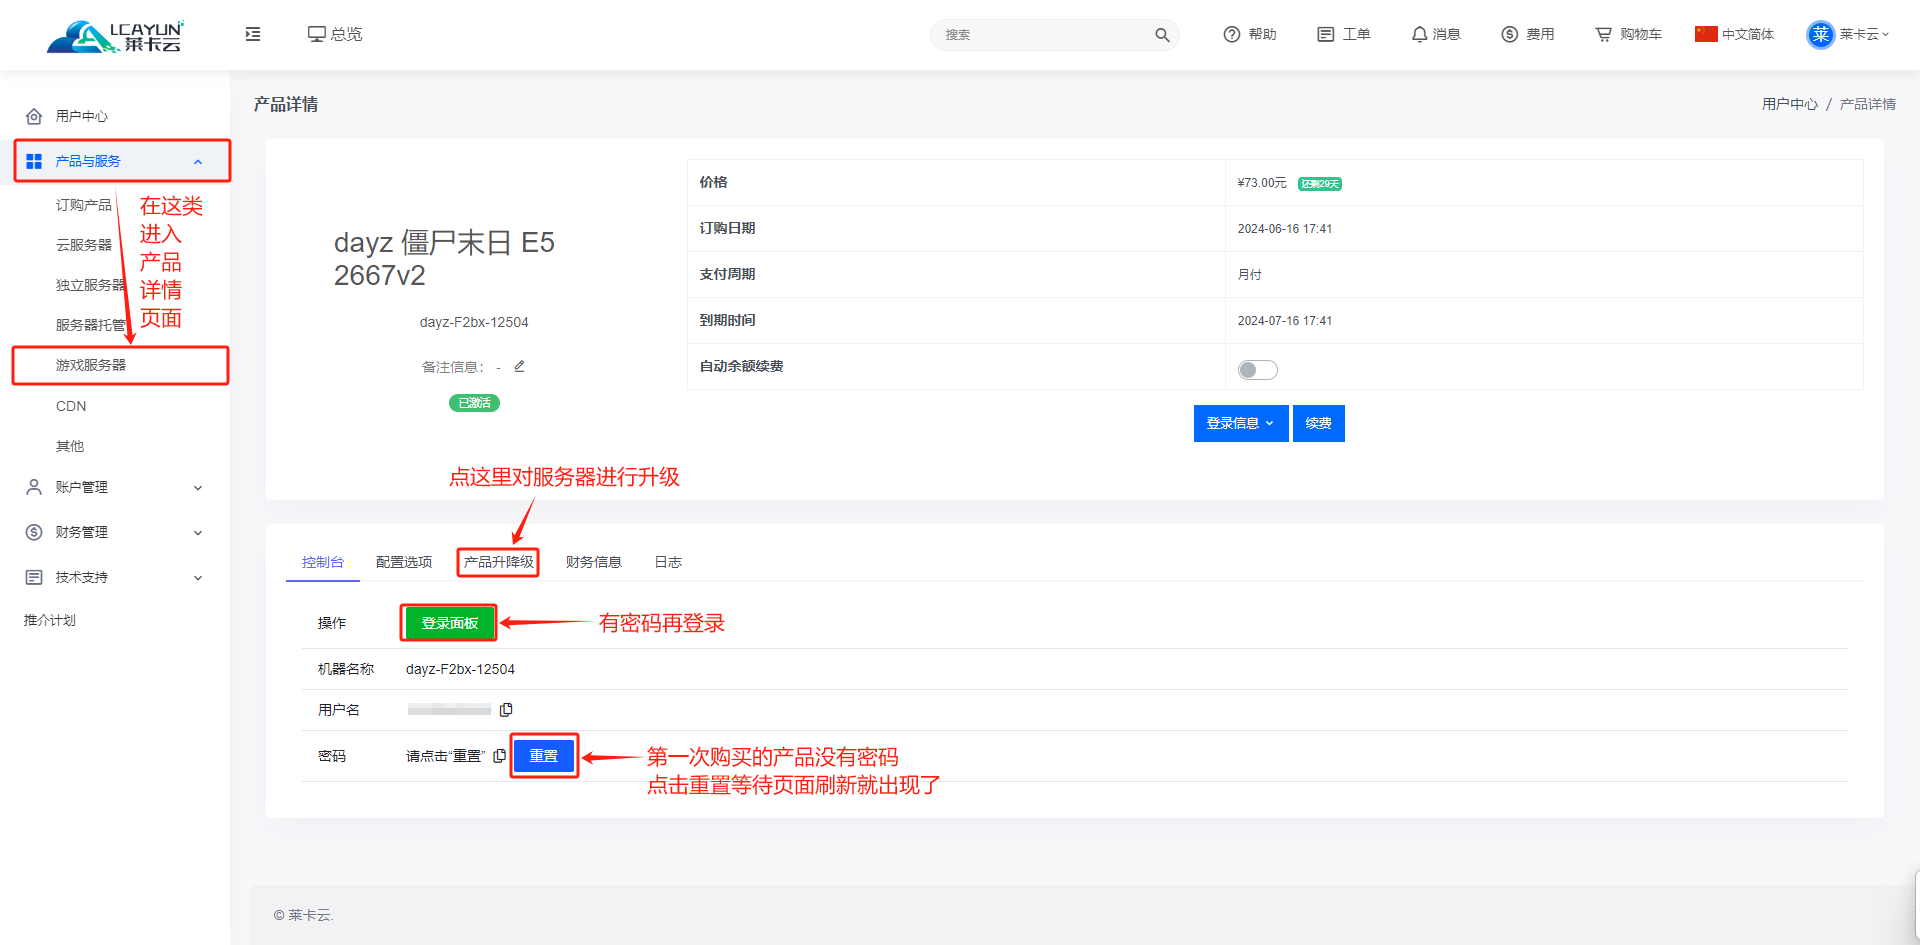Expand 账户管理 sidebar section
The width and height of the screenshot is (1920, 945).
coord(115,487)
